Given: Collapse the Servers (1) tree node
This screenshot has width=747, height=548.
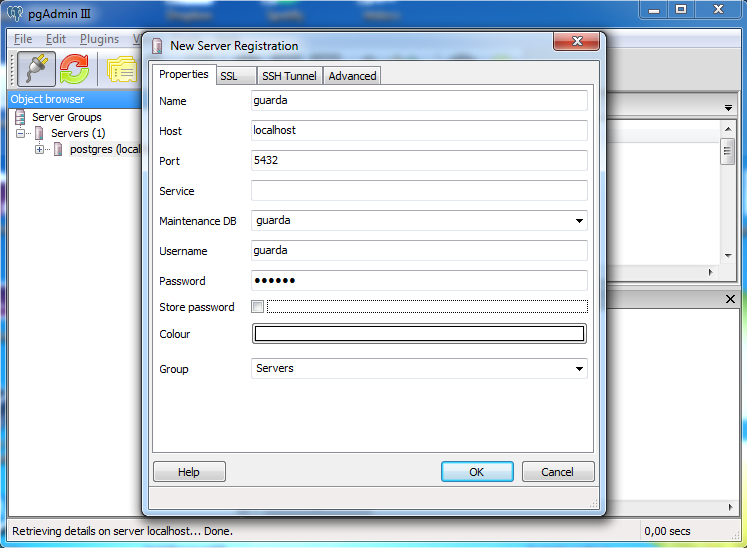Looking at the screenshot, I should [20, 133].
